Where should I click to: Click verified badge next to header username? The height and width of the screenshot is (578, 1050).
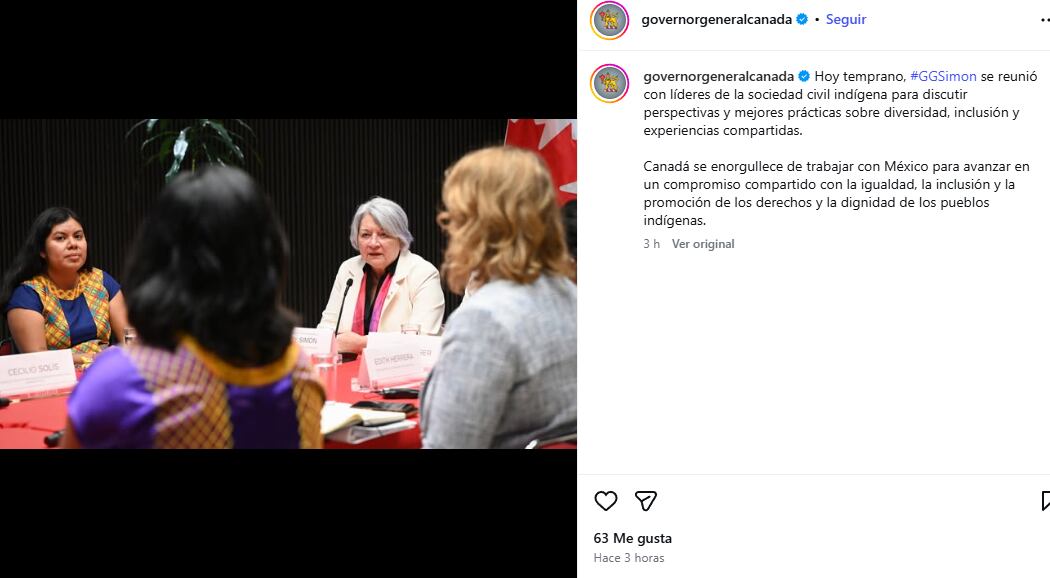[x=802, y=19]
